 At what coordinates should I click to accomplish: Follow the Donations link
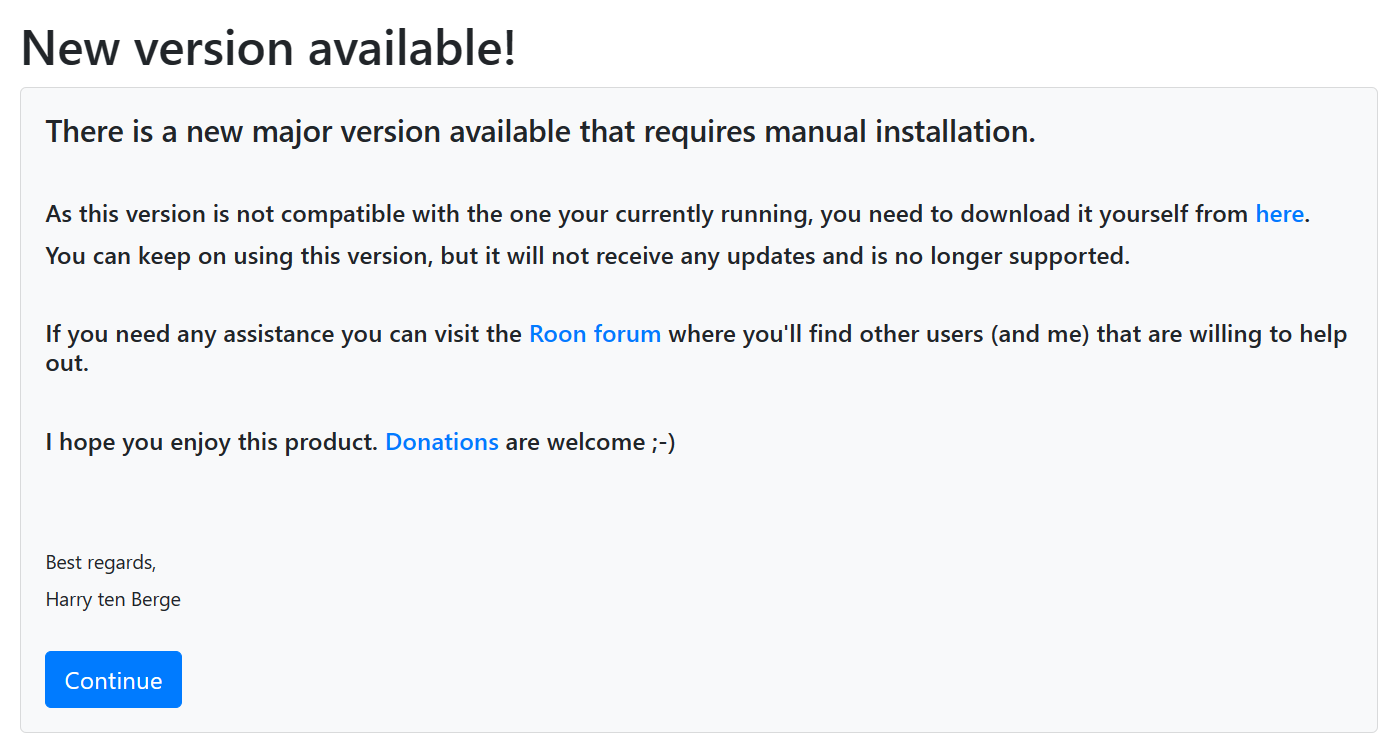tap(441, 442)
